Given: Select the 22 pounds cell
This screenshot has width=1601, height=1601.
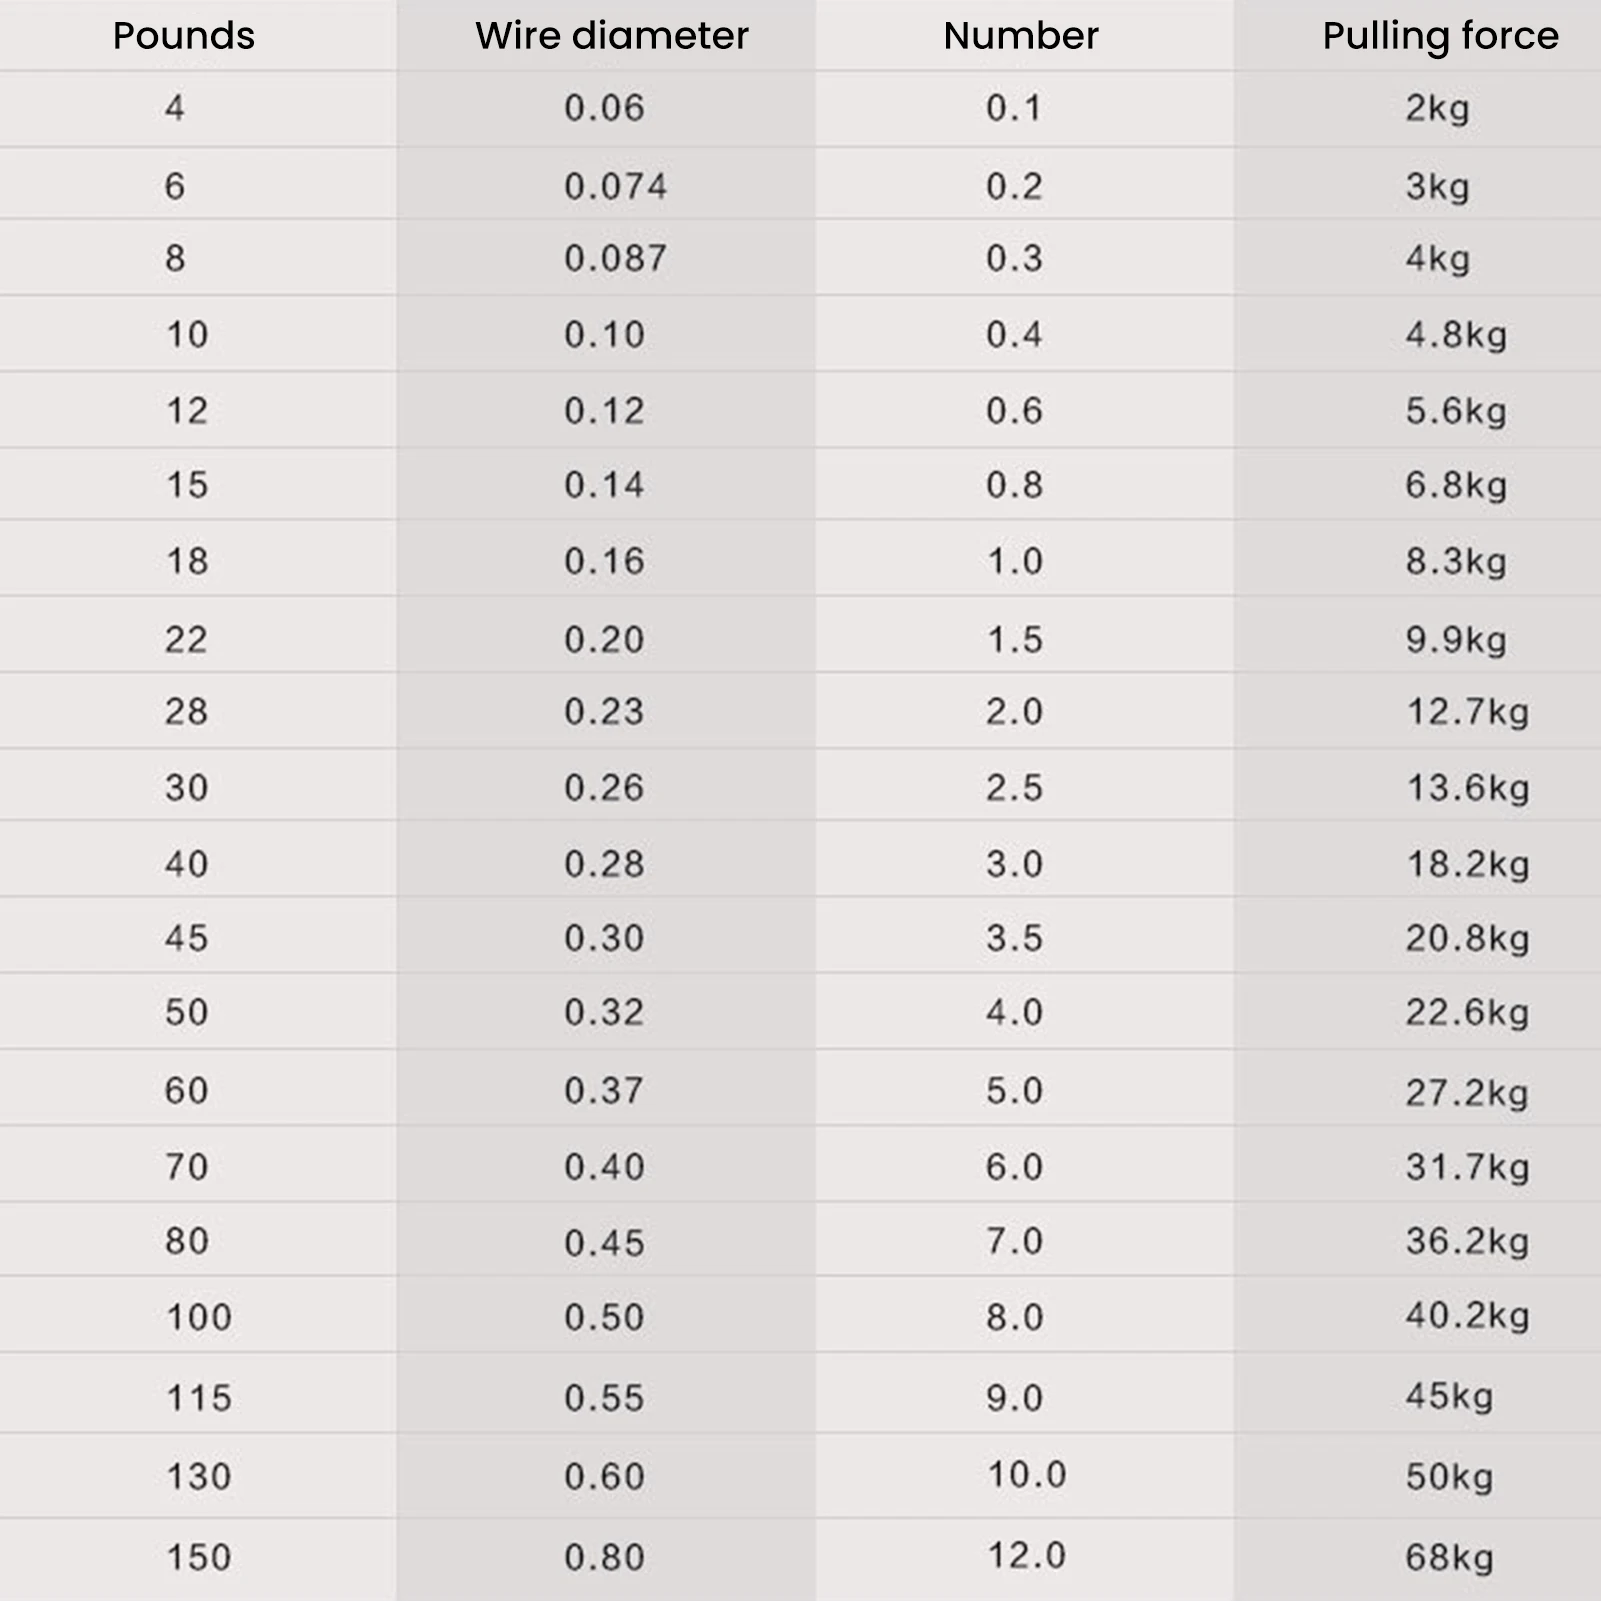Looking at the screenshot, I should click(x=186, y=640).
